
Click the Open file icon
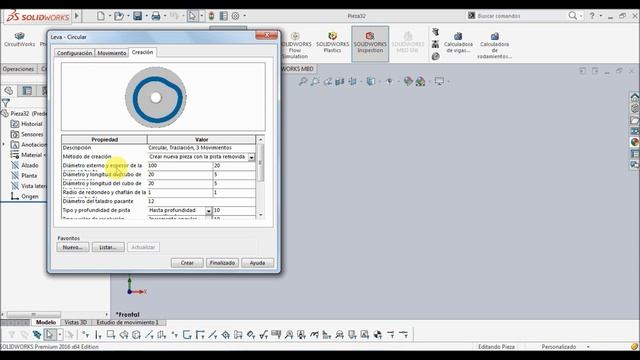(x=119, y=16)
